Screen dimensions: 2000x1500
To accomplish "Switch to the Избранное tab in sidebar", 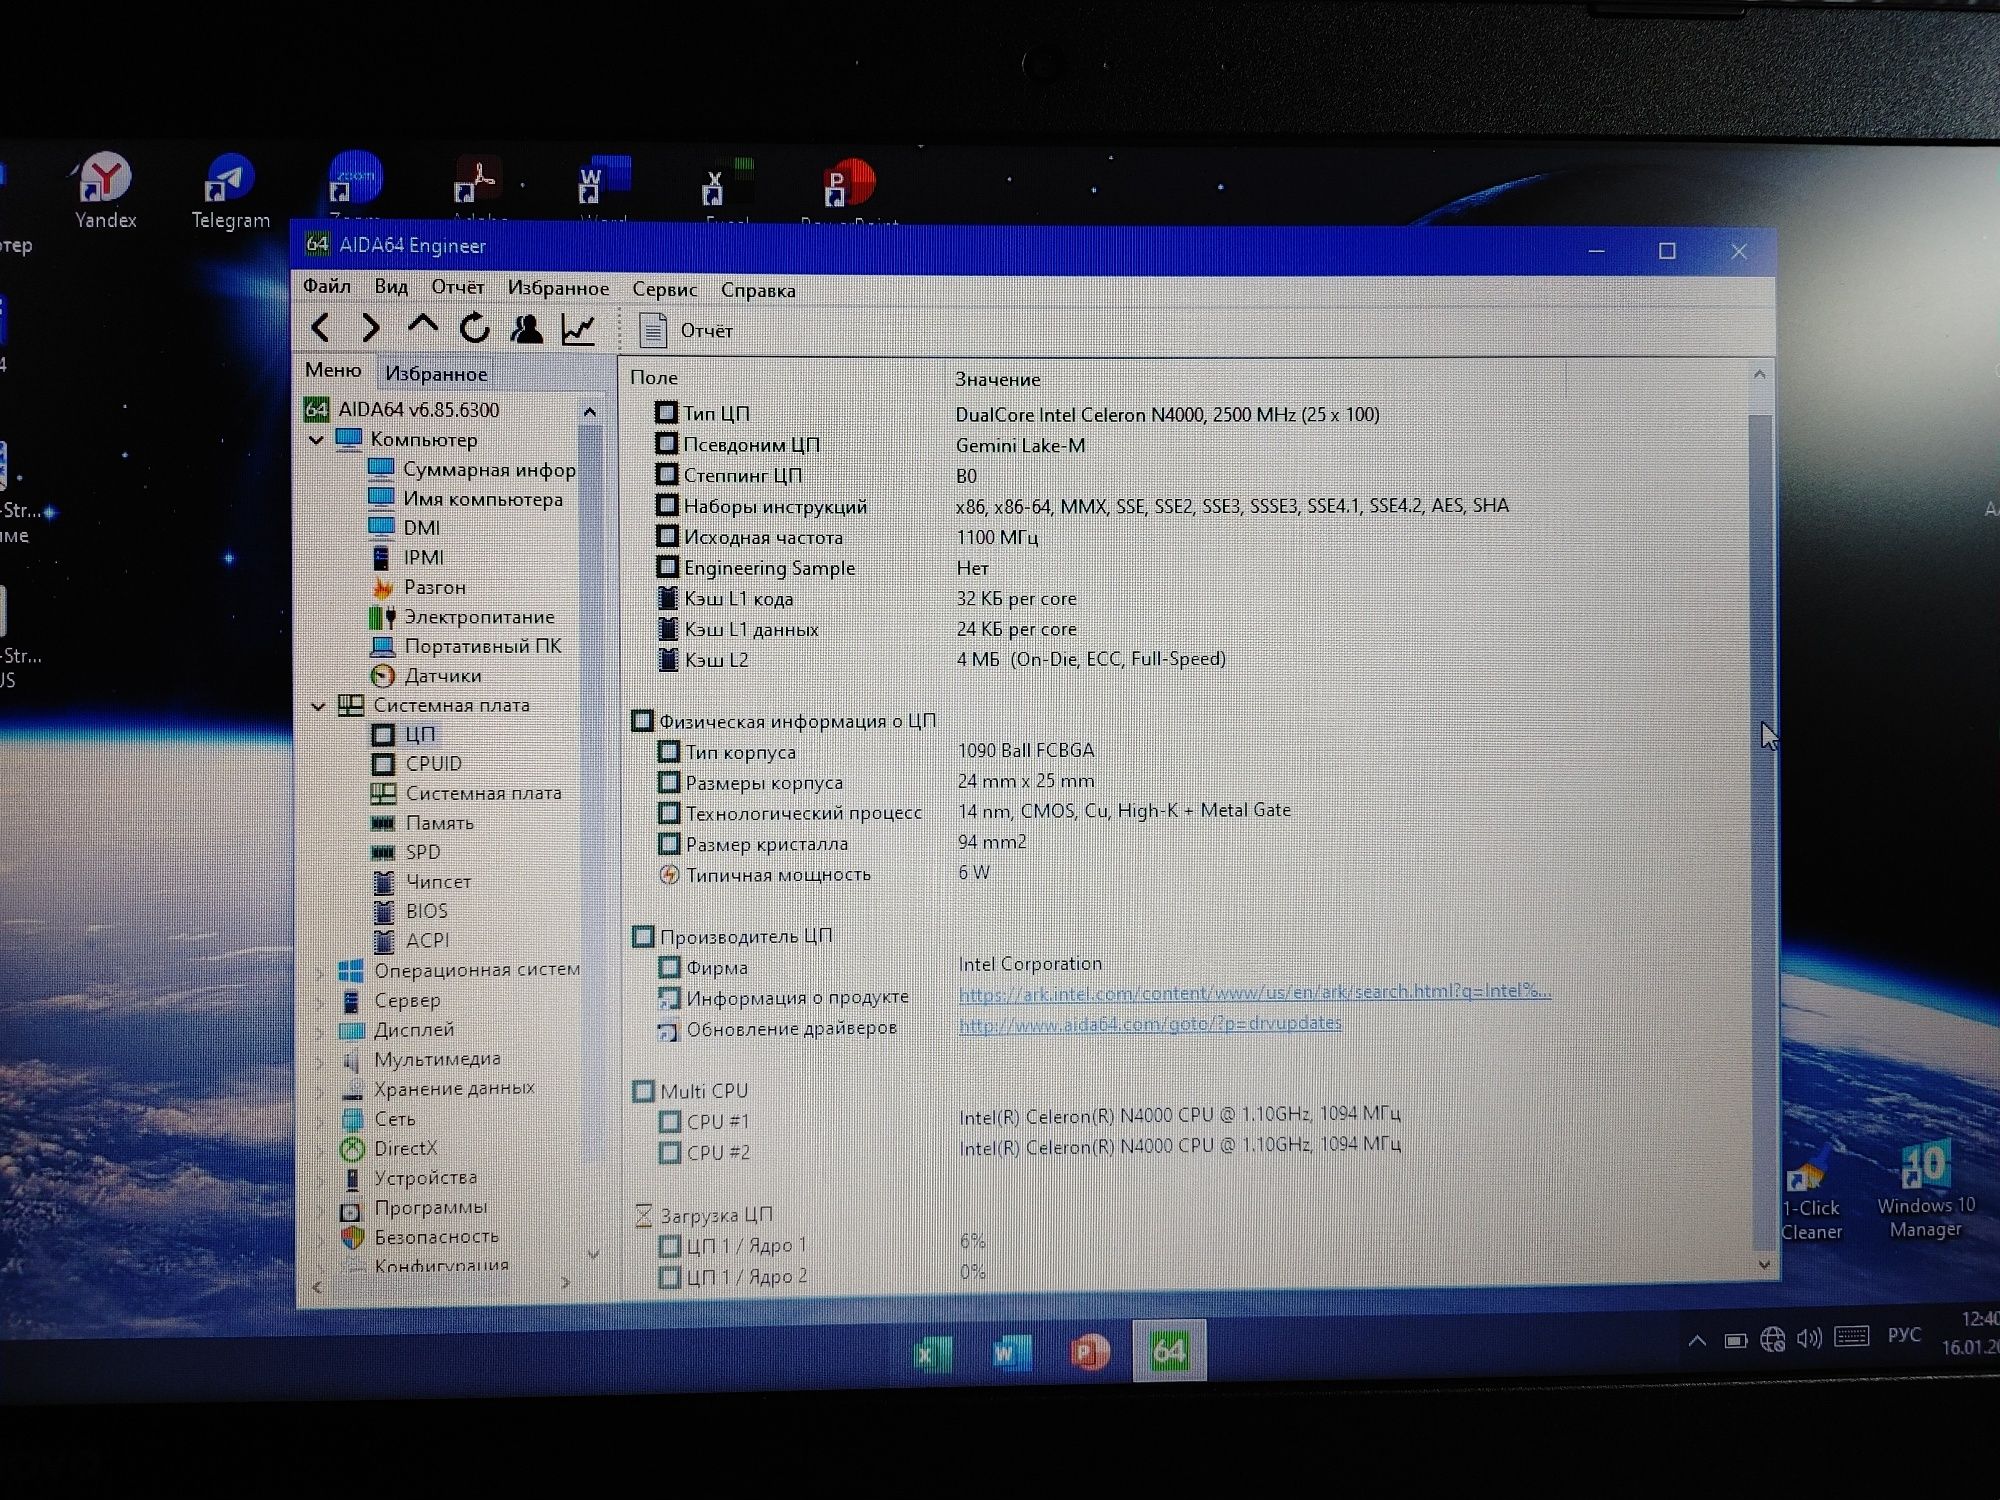I will (x=436, y=374).
